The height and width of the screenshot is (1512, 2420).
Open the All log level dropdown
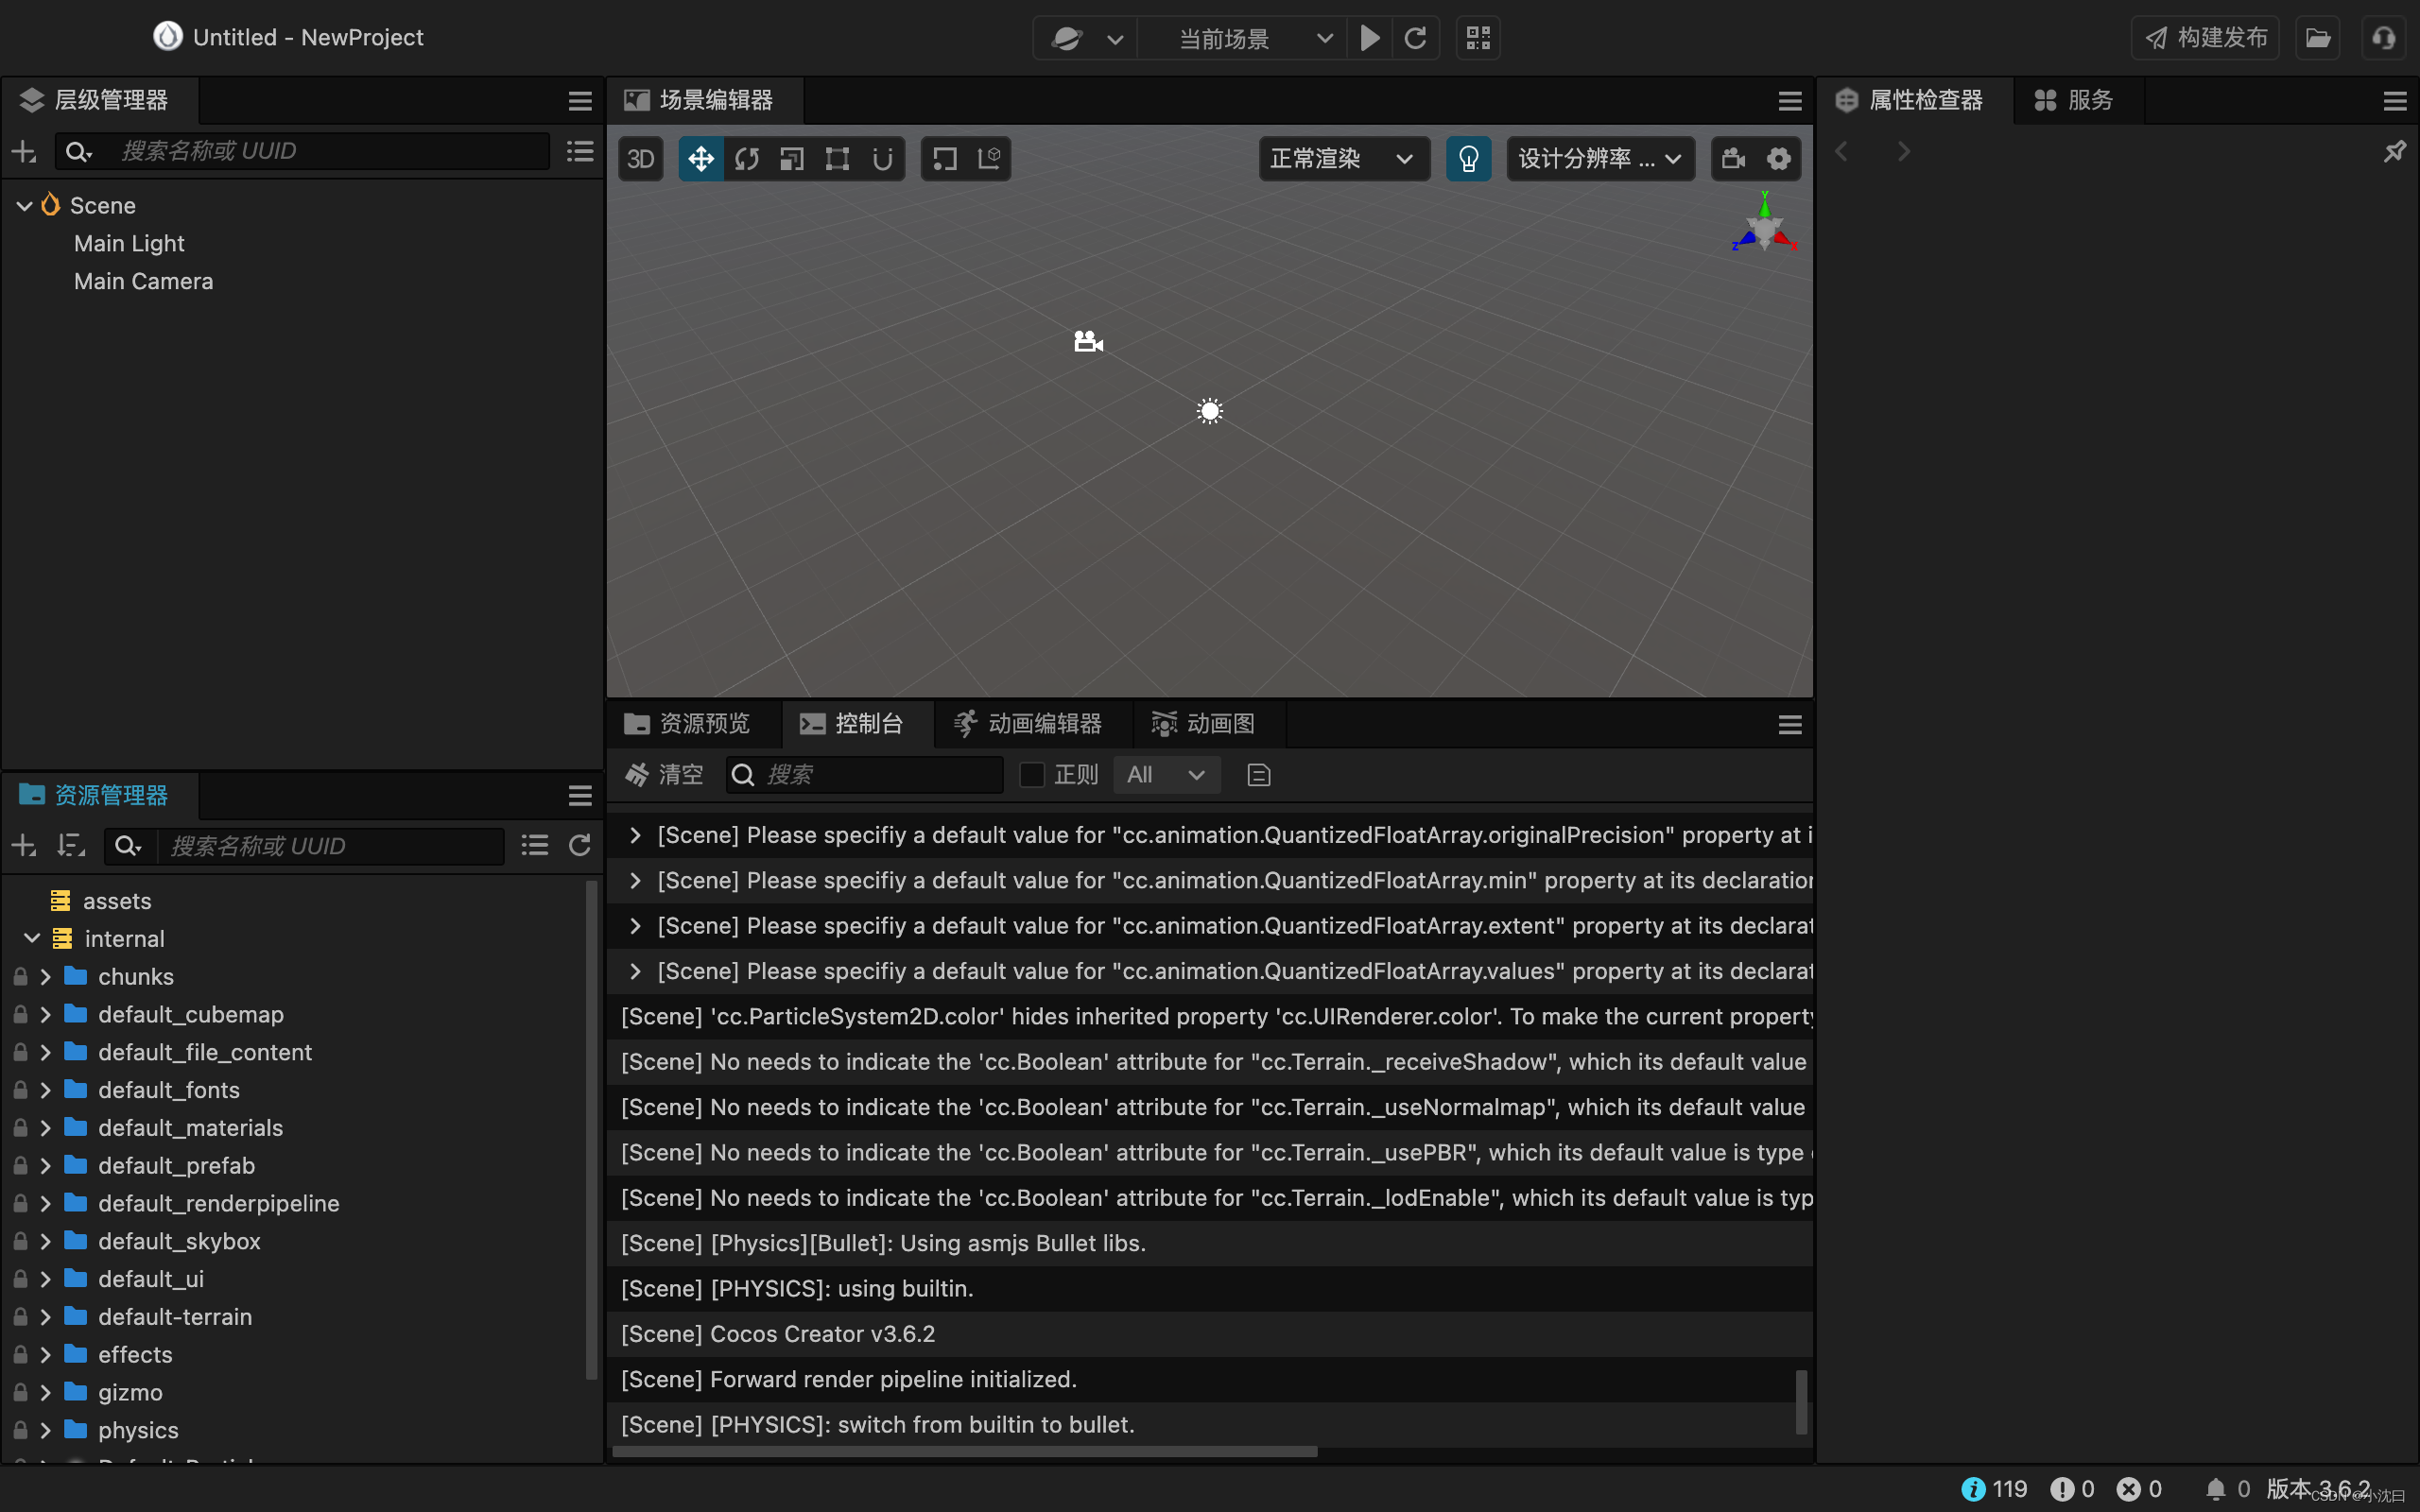pyautogui.click(x=1165, y=774)
